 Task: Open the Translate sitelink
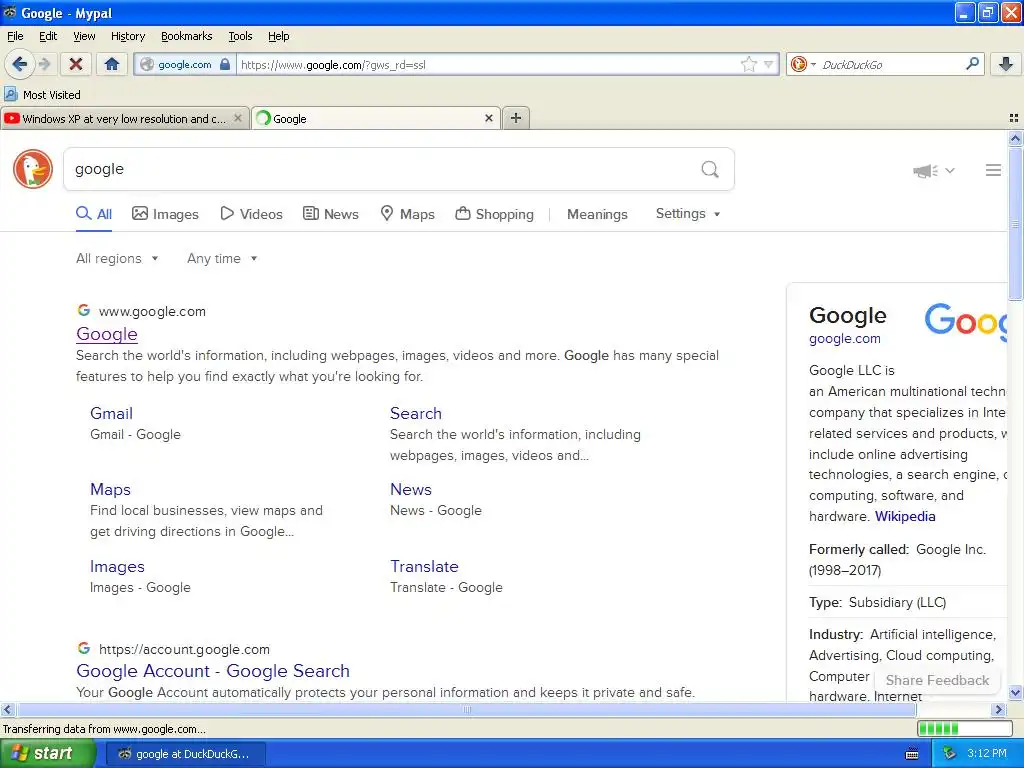424,566
